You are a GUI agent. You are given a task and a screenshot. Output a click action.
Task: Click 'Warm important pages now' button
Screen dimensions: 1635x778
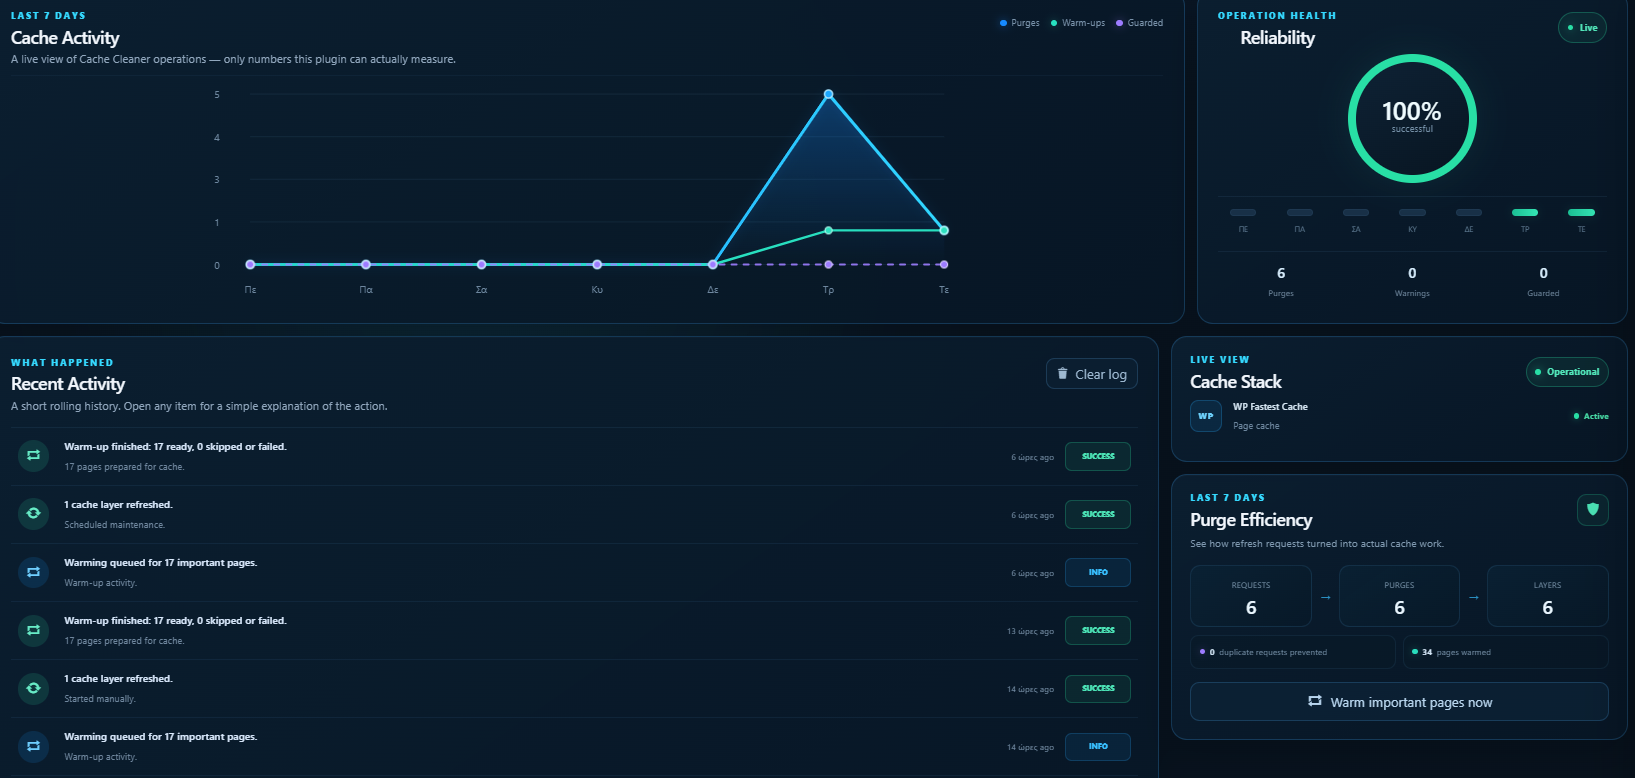click(1399, 702)
